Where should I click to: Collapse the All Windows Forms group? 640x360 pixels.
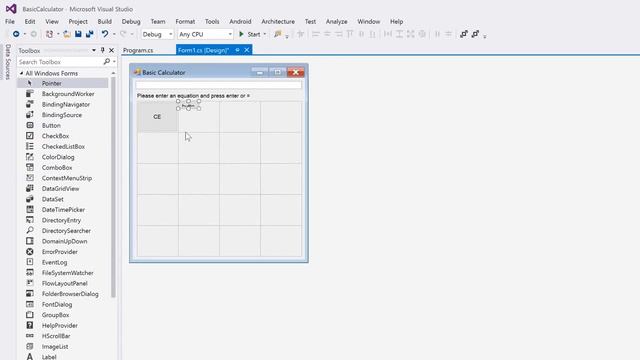[22, 73]
